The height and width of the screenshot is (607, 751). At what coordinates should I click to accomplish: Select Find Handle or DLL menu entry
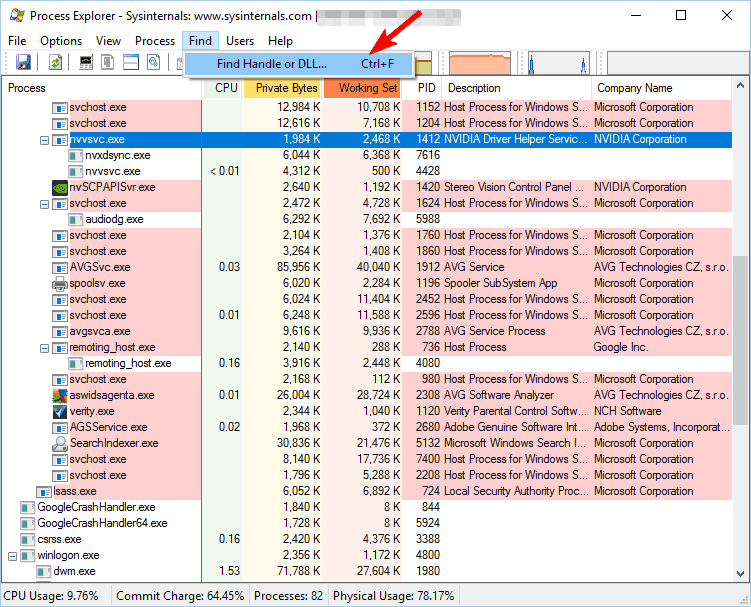pos(298,64)
